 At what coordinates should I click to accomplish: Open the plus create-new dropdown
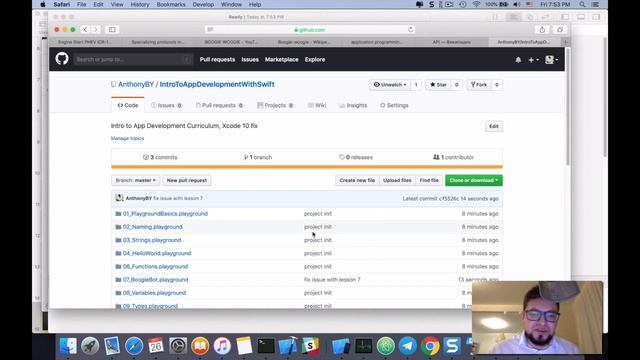[533, 60]
